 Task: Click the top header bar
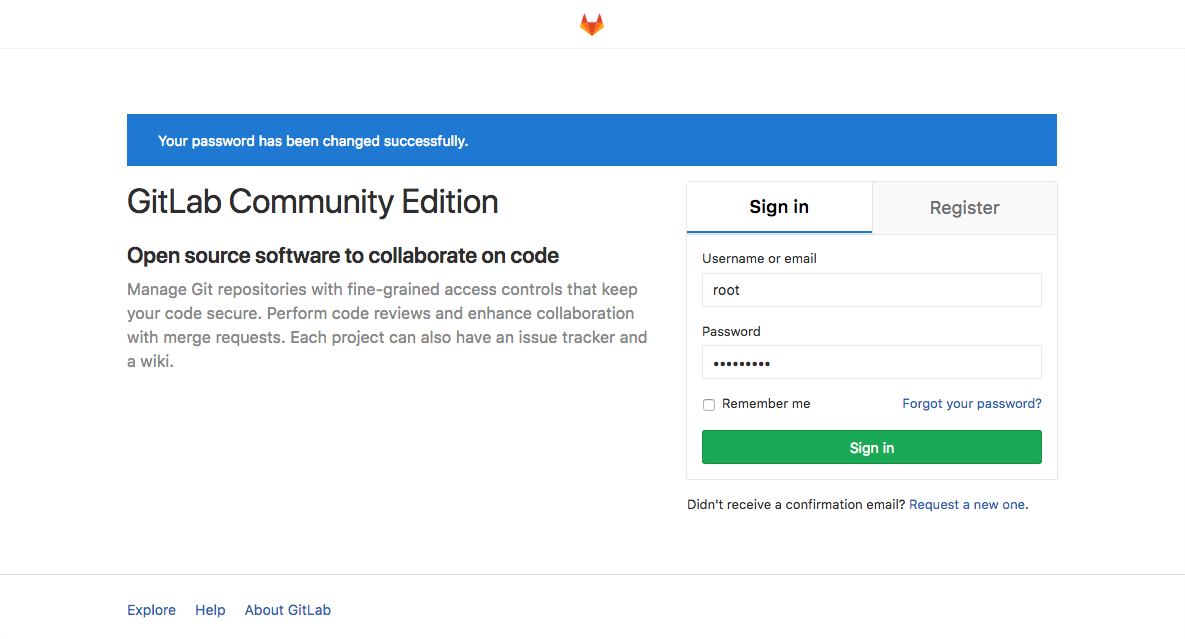point(300,24)
